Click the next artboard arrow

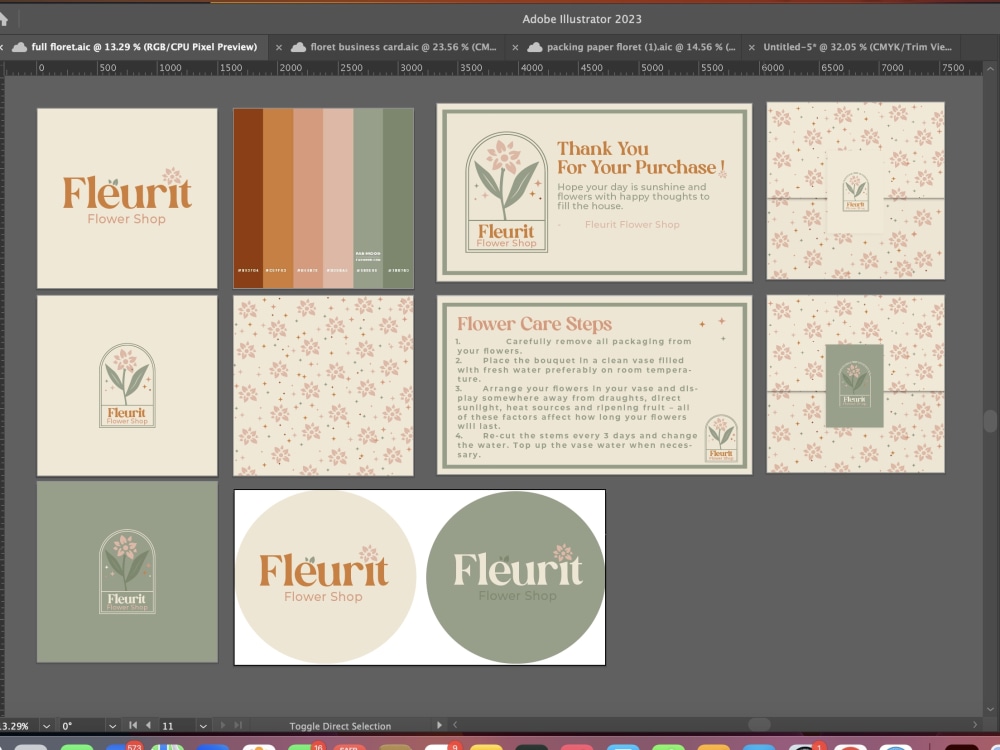[222, 725]
